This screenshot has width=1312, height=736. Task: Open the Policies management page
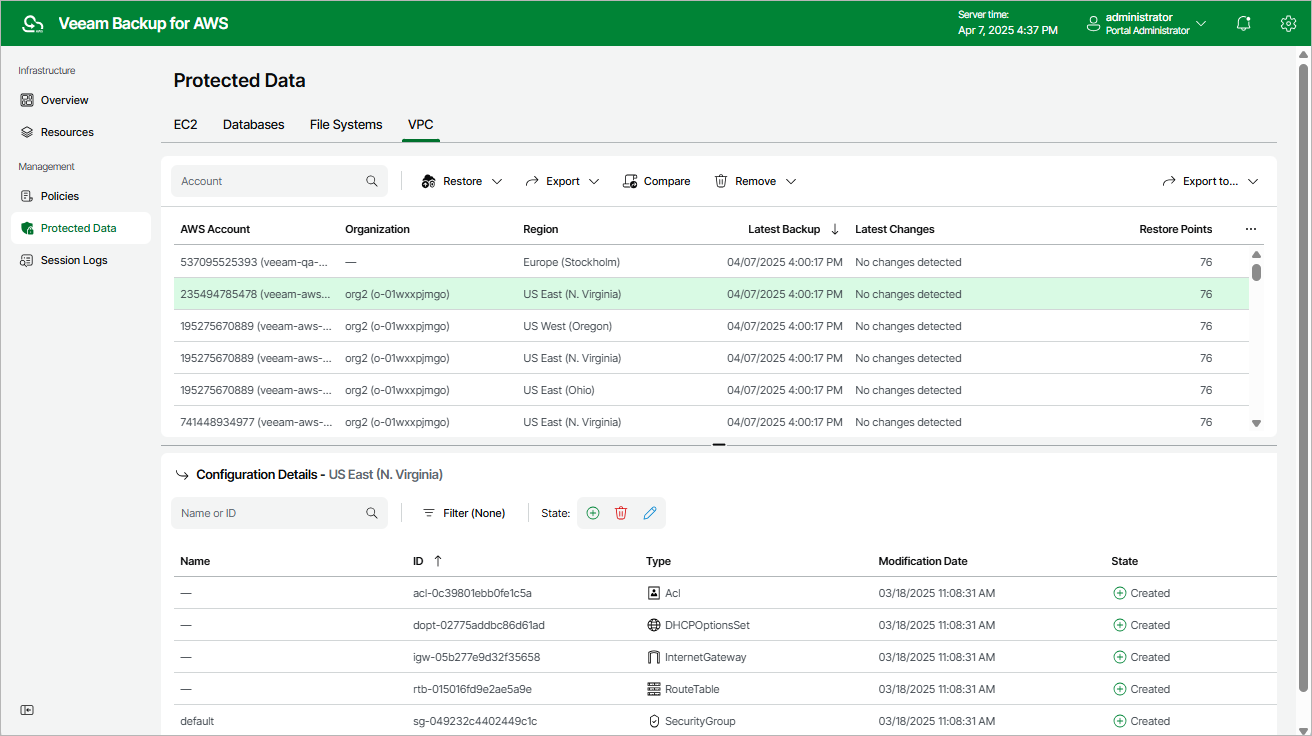(x=61, y=195)
